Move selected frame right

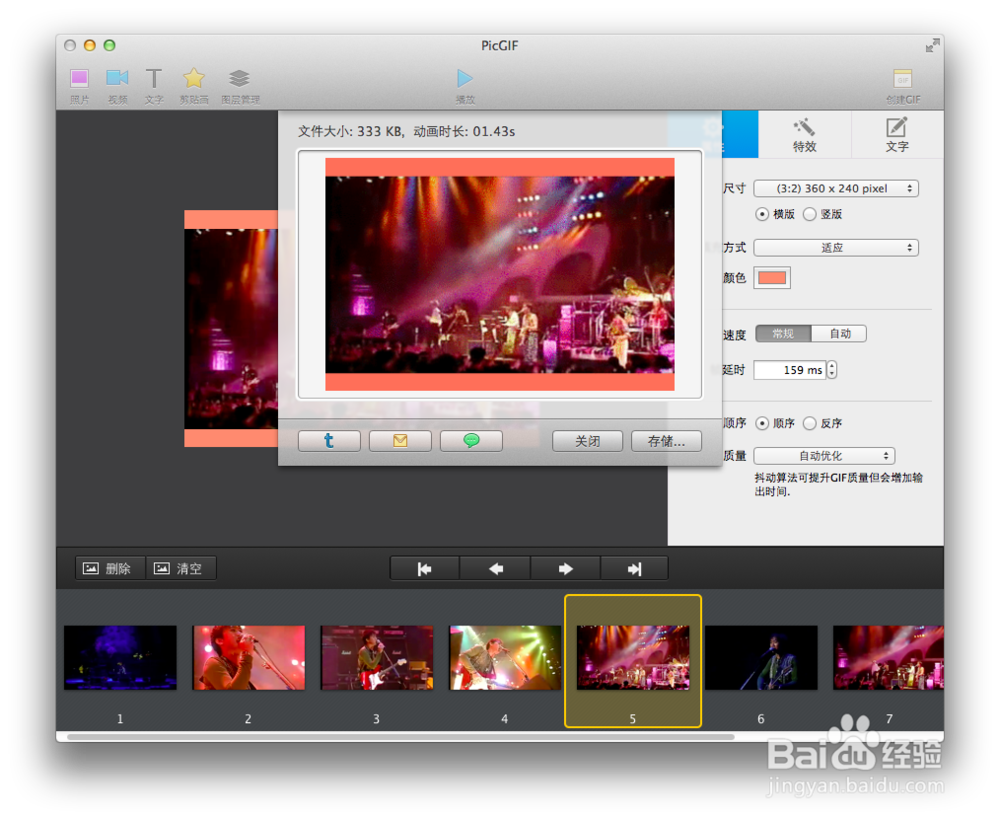(x=565, y=568)
